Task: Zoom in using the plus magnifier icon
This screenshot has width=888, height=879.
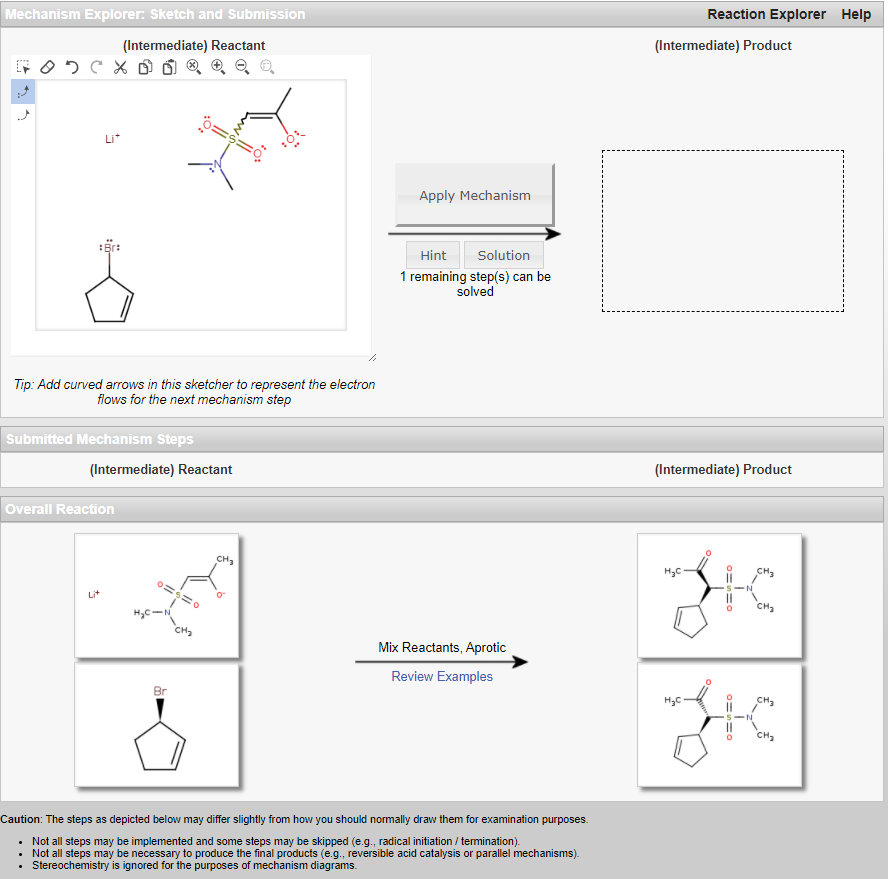Action: (x=218, y=66)
